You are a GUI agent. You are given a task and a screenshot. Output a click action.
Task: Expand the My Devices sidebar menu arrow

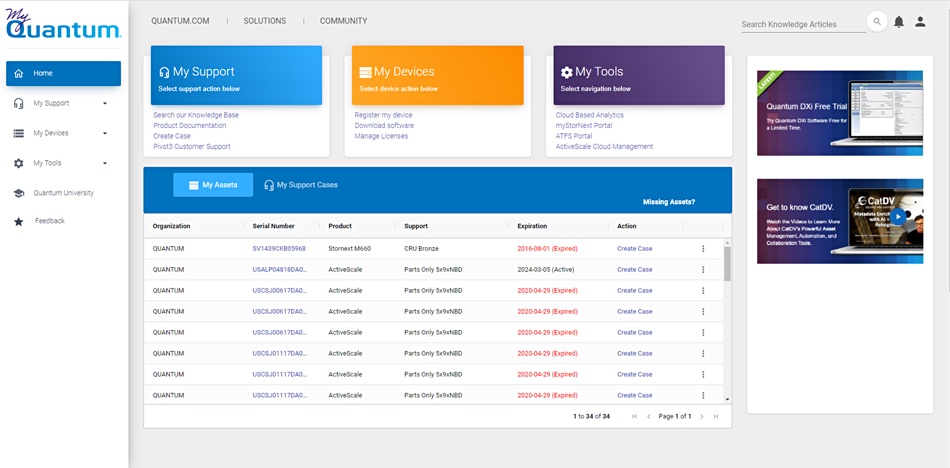pos(105,133)
